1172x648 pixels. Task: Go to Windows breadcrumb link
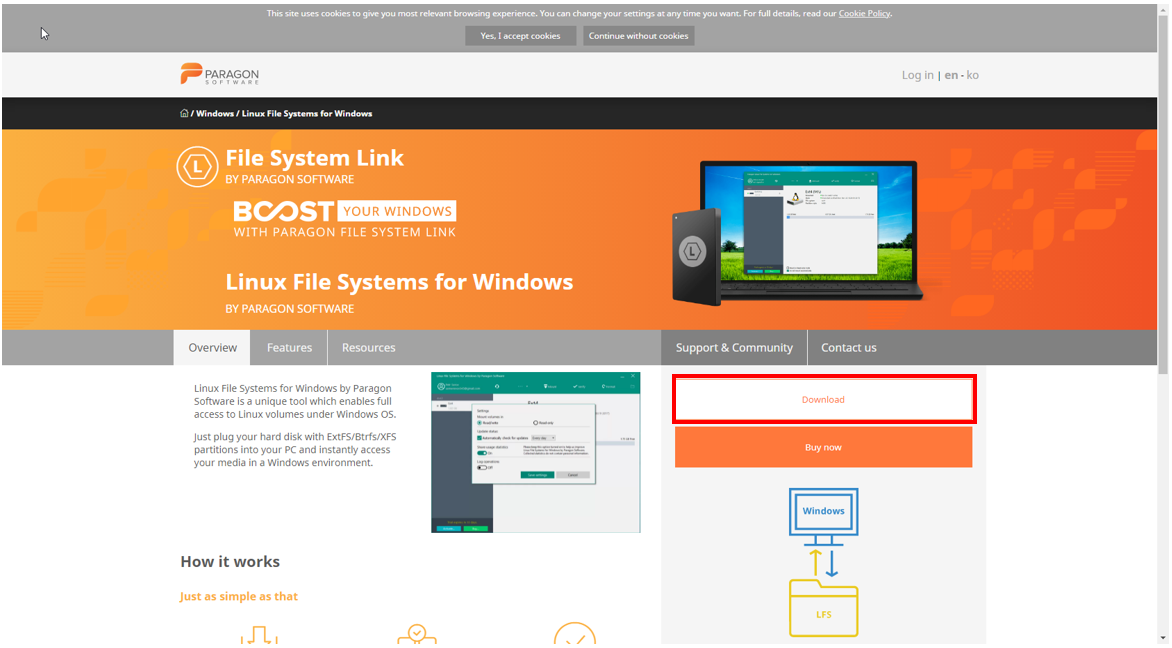215,114
